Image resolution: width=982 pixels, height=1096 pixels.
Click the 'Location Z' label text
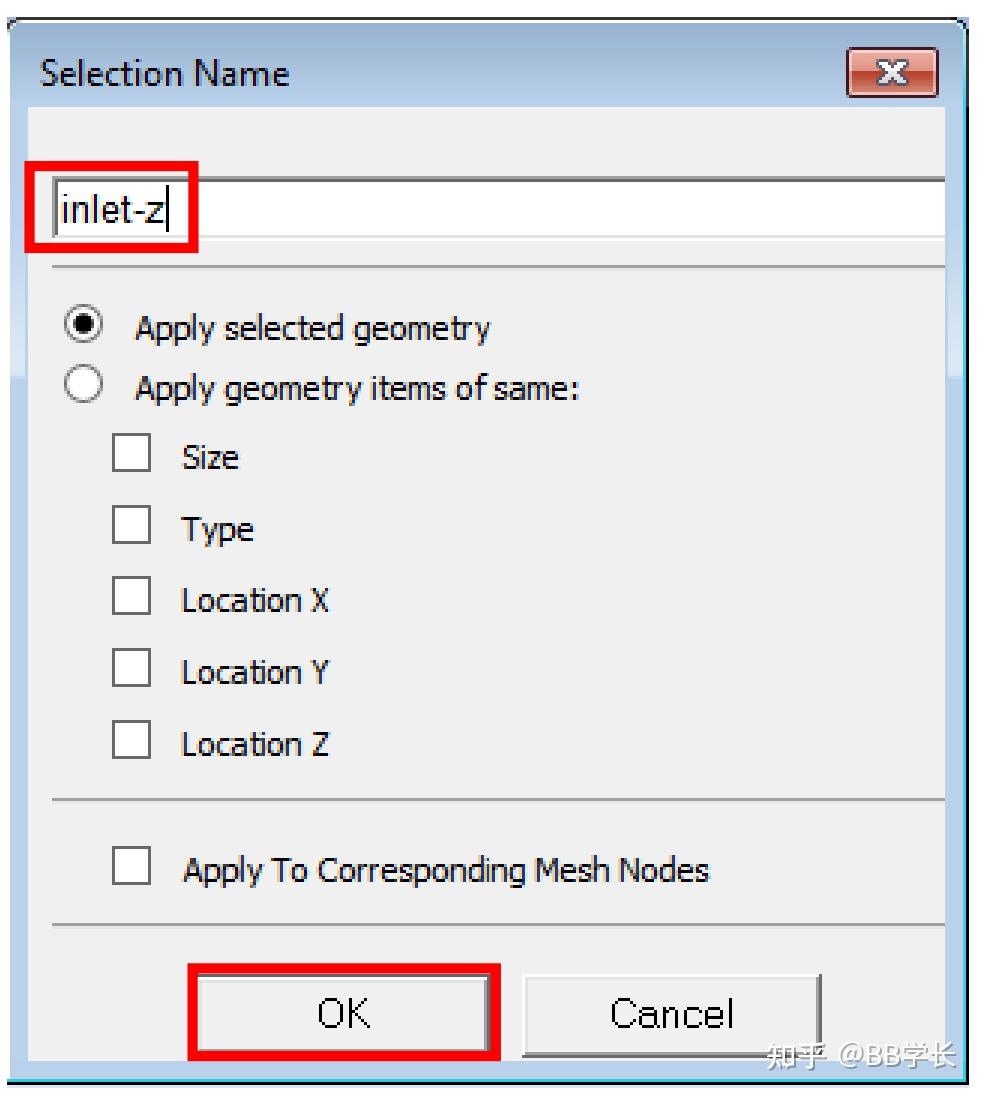click(254, 744)
